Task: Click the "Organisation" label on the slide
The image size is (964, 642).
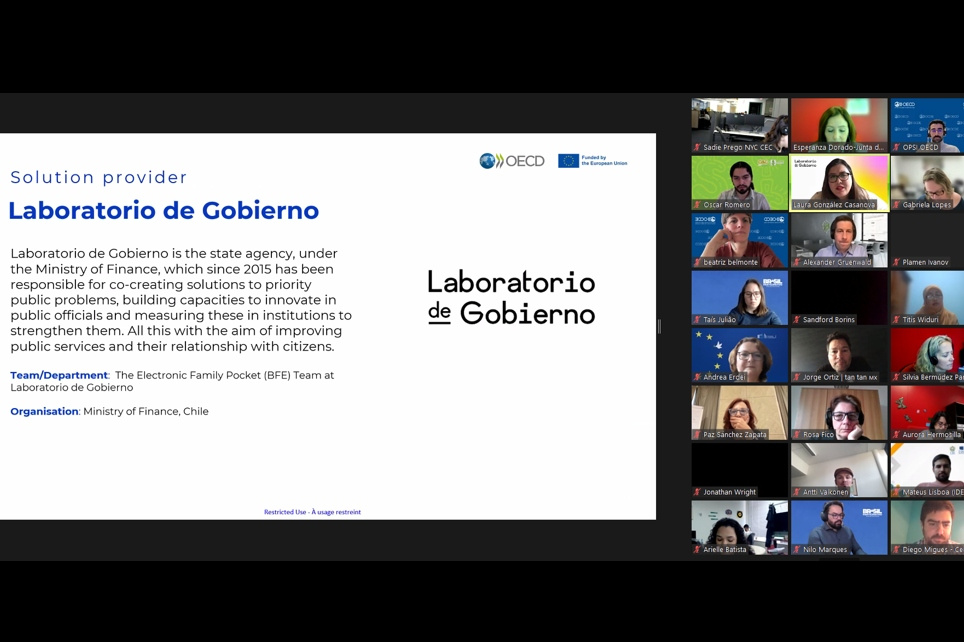Action: (x=44, y=411)
